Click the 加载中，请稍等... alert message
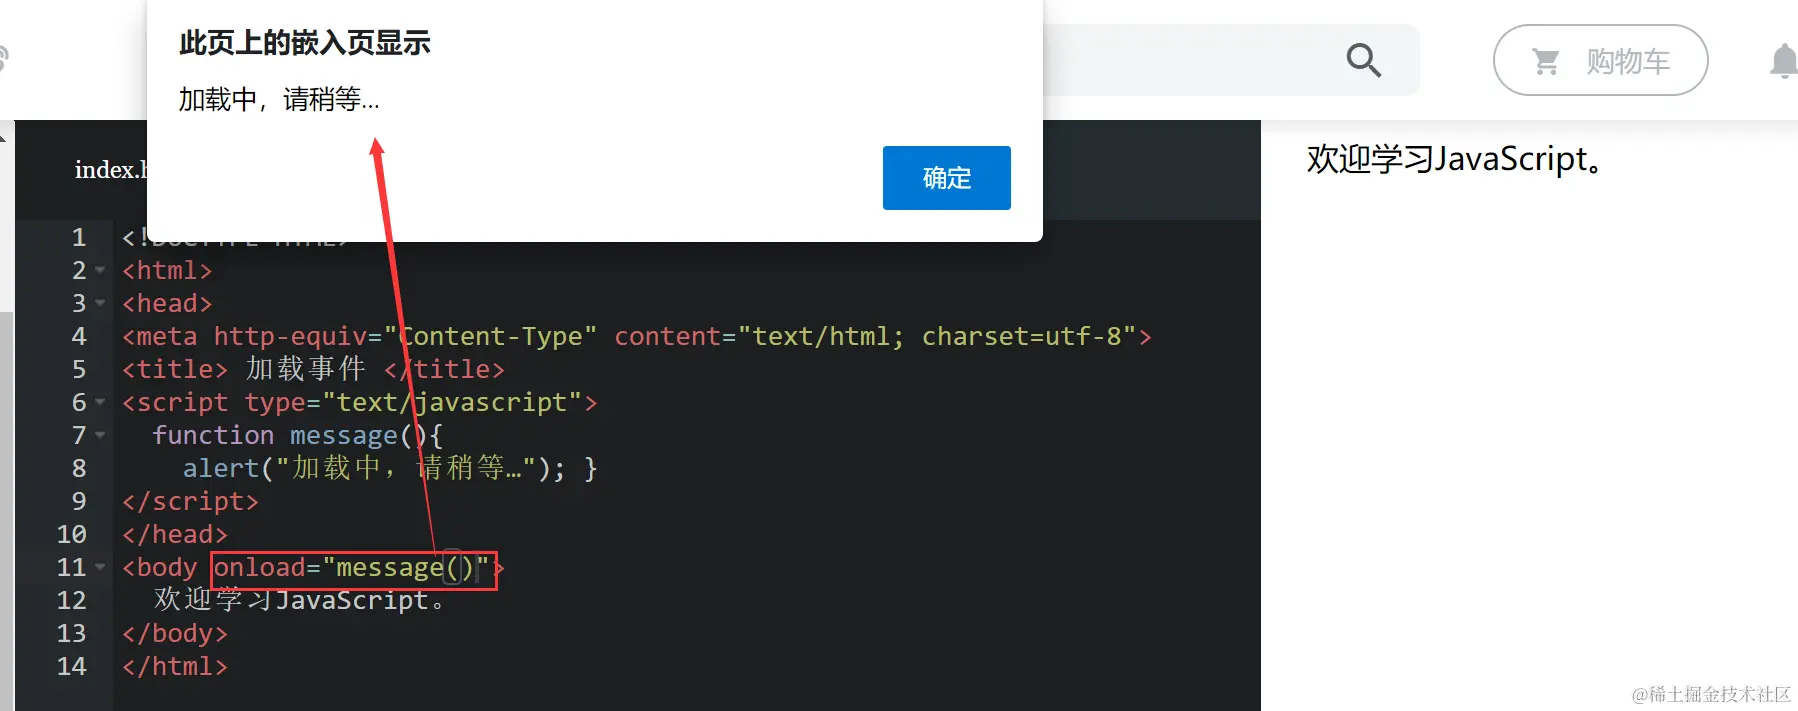The height and width of the screenshot is (711, 1798). click(279, 99)
